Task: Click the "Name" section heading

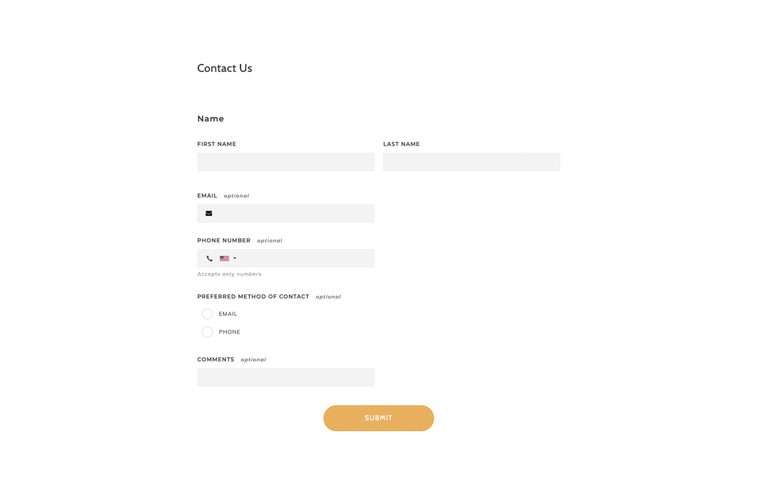Action: (210, 119)
